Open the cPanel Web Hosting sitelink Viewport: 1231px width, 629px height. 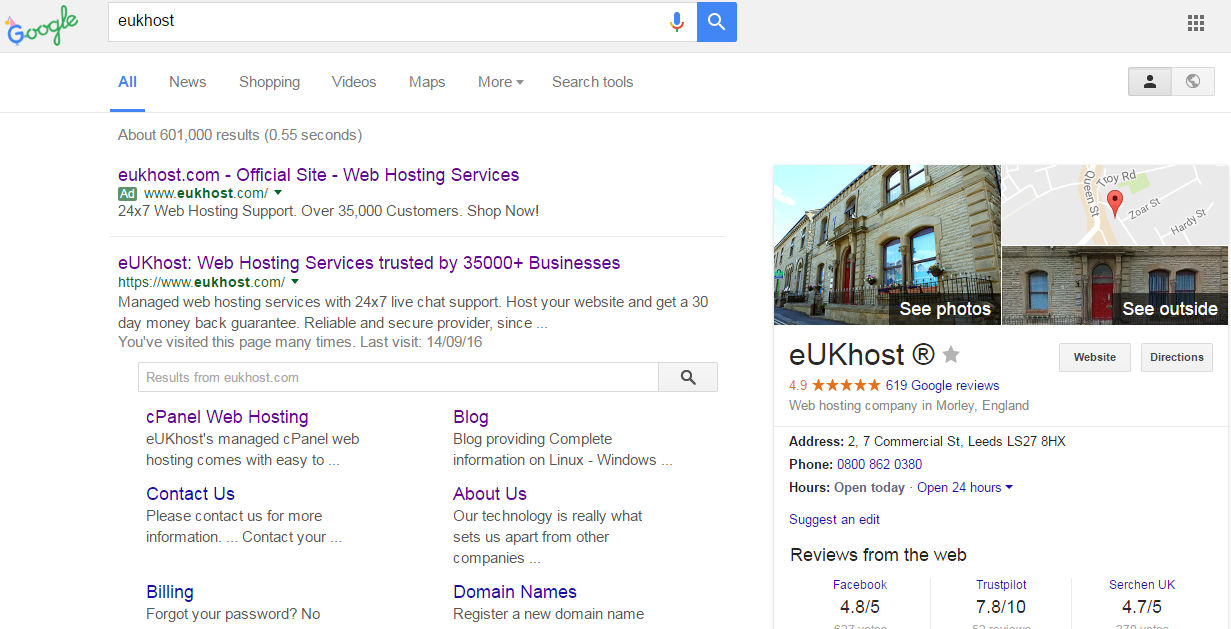[227, 417]
